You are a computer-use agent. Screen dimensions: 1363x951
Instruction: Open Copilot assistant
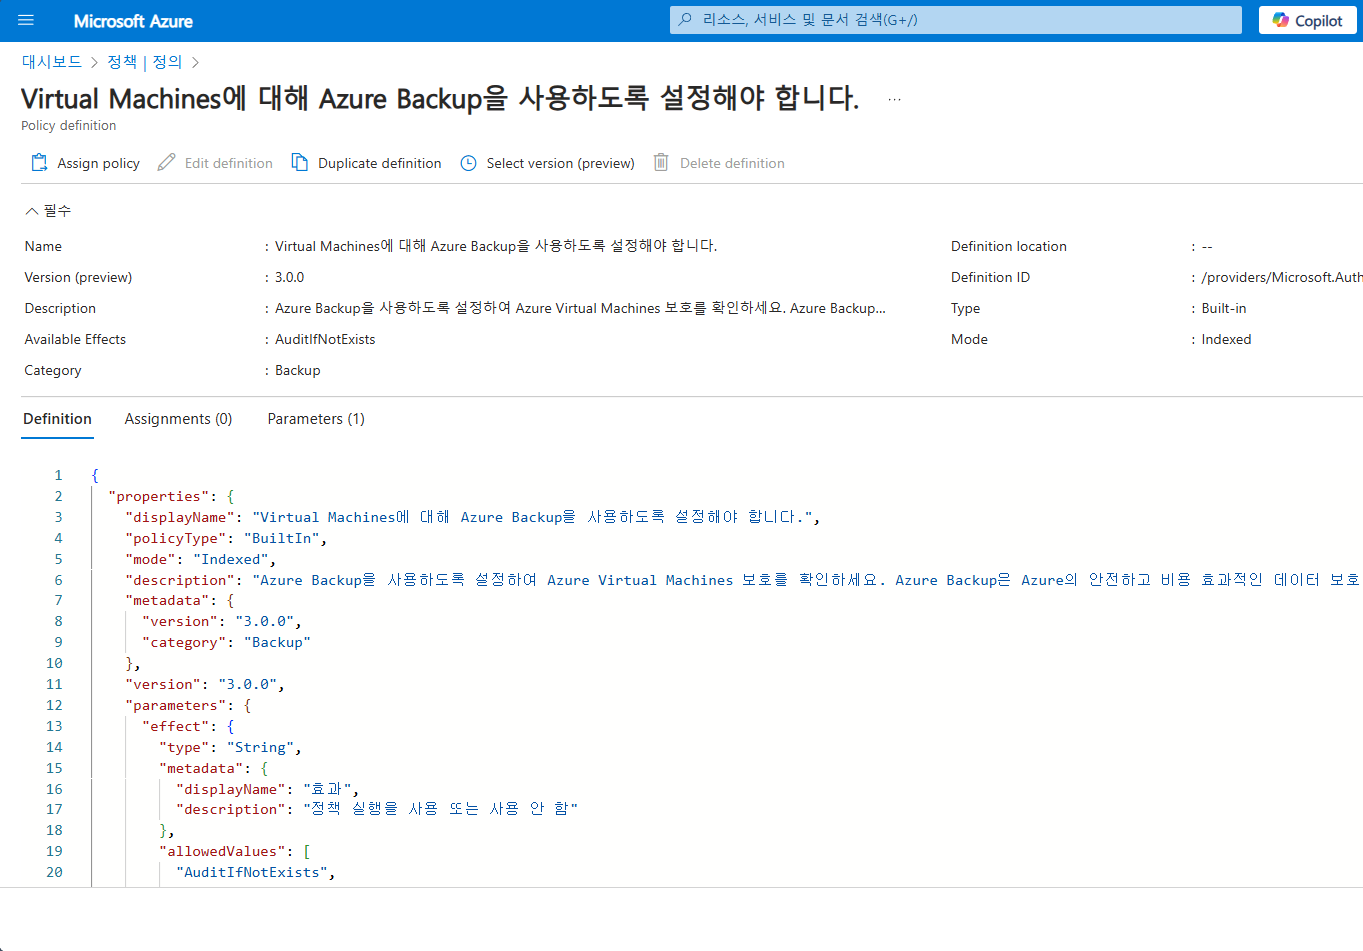(x=1307, y=20)
